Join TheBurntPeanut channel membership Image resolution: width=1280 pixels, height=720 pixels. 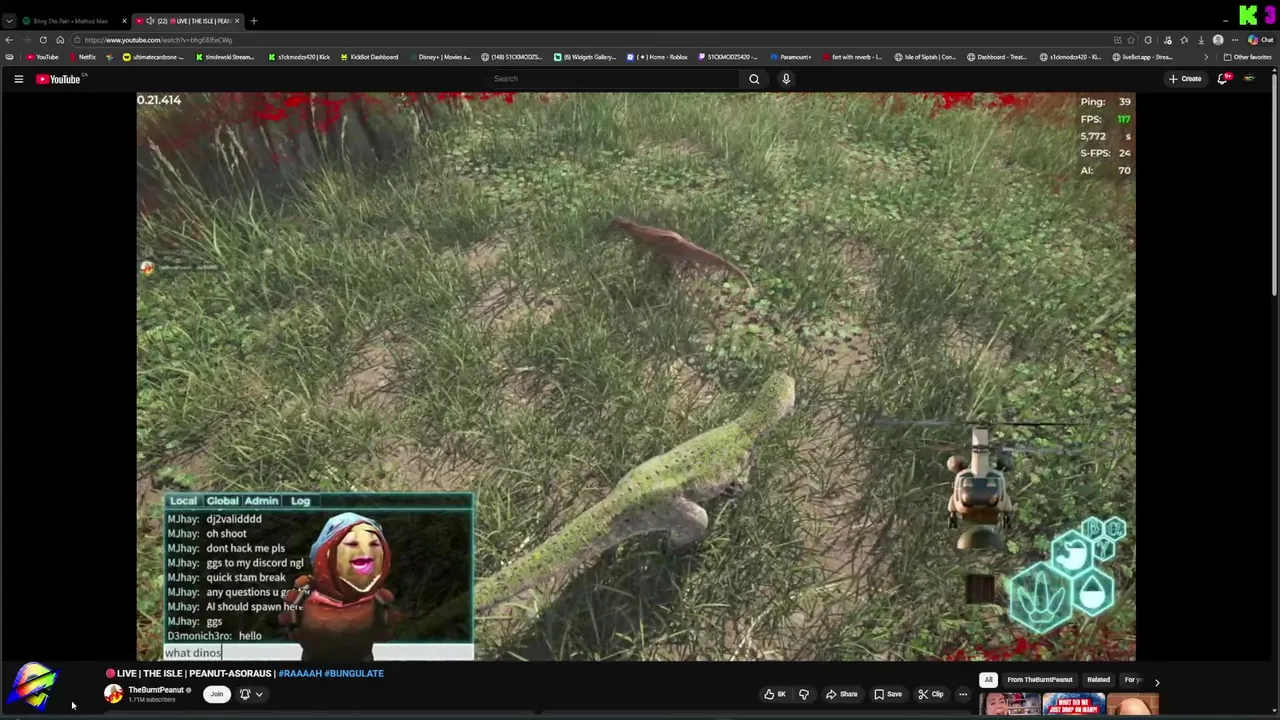tap(216, 694)
